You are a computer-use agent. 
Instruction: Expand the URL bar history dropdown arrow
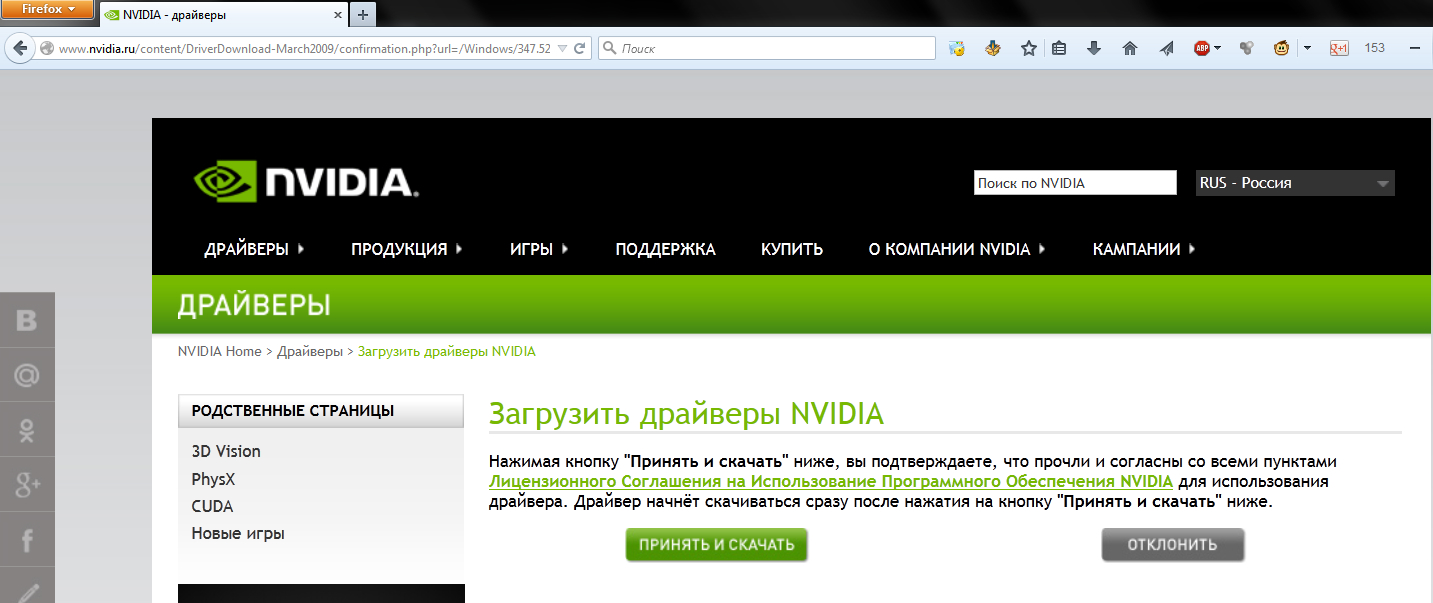point(561,48)
